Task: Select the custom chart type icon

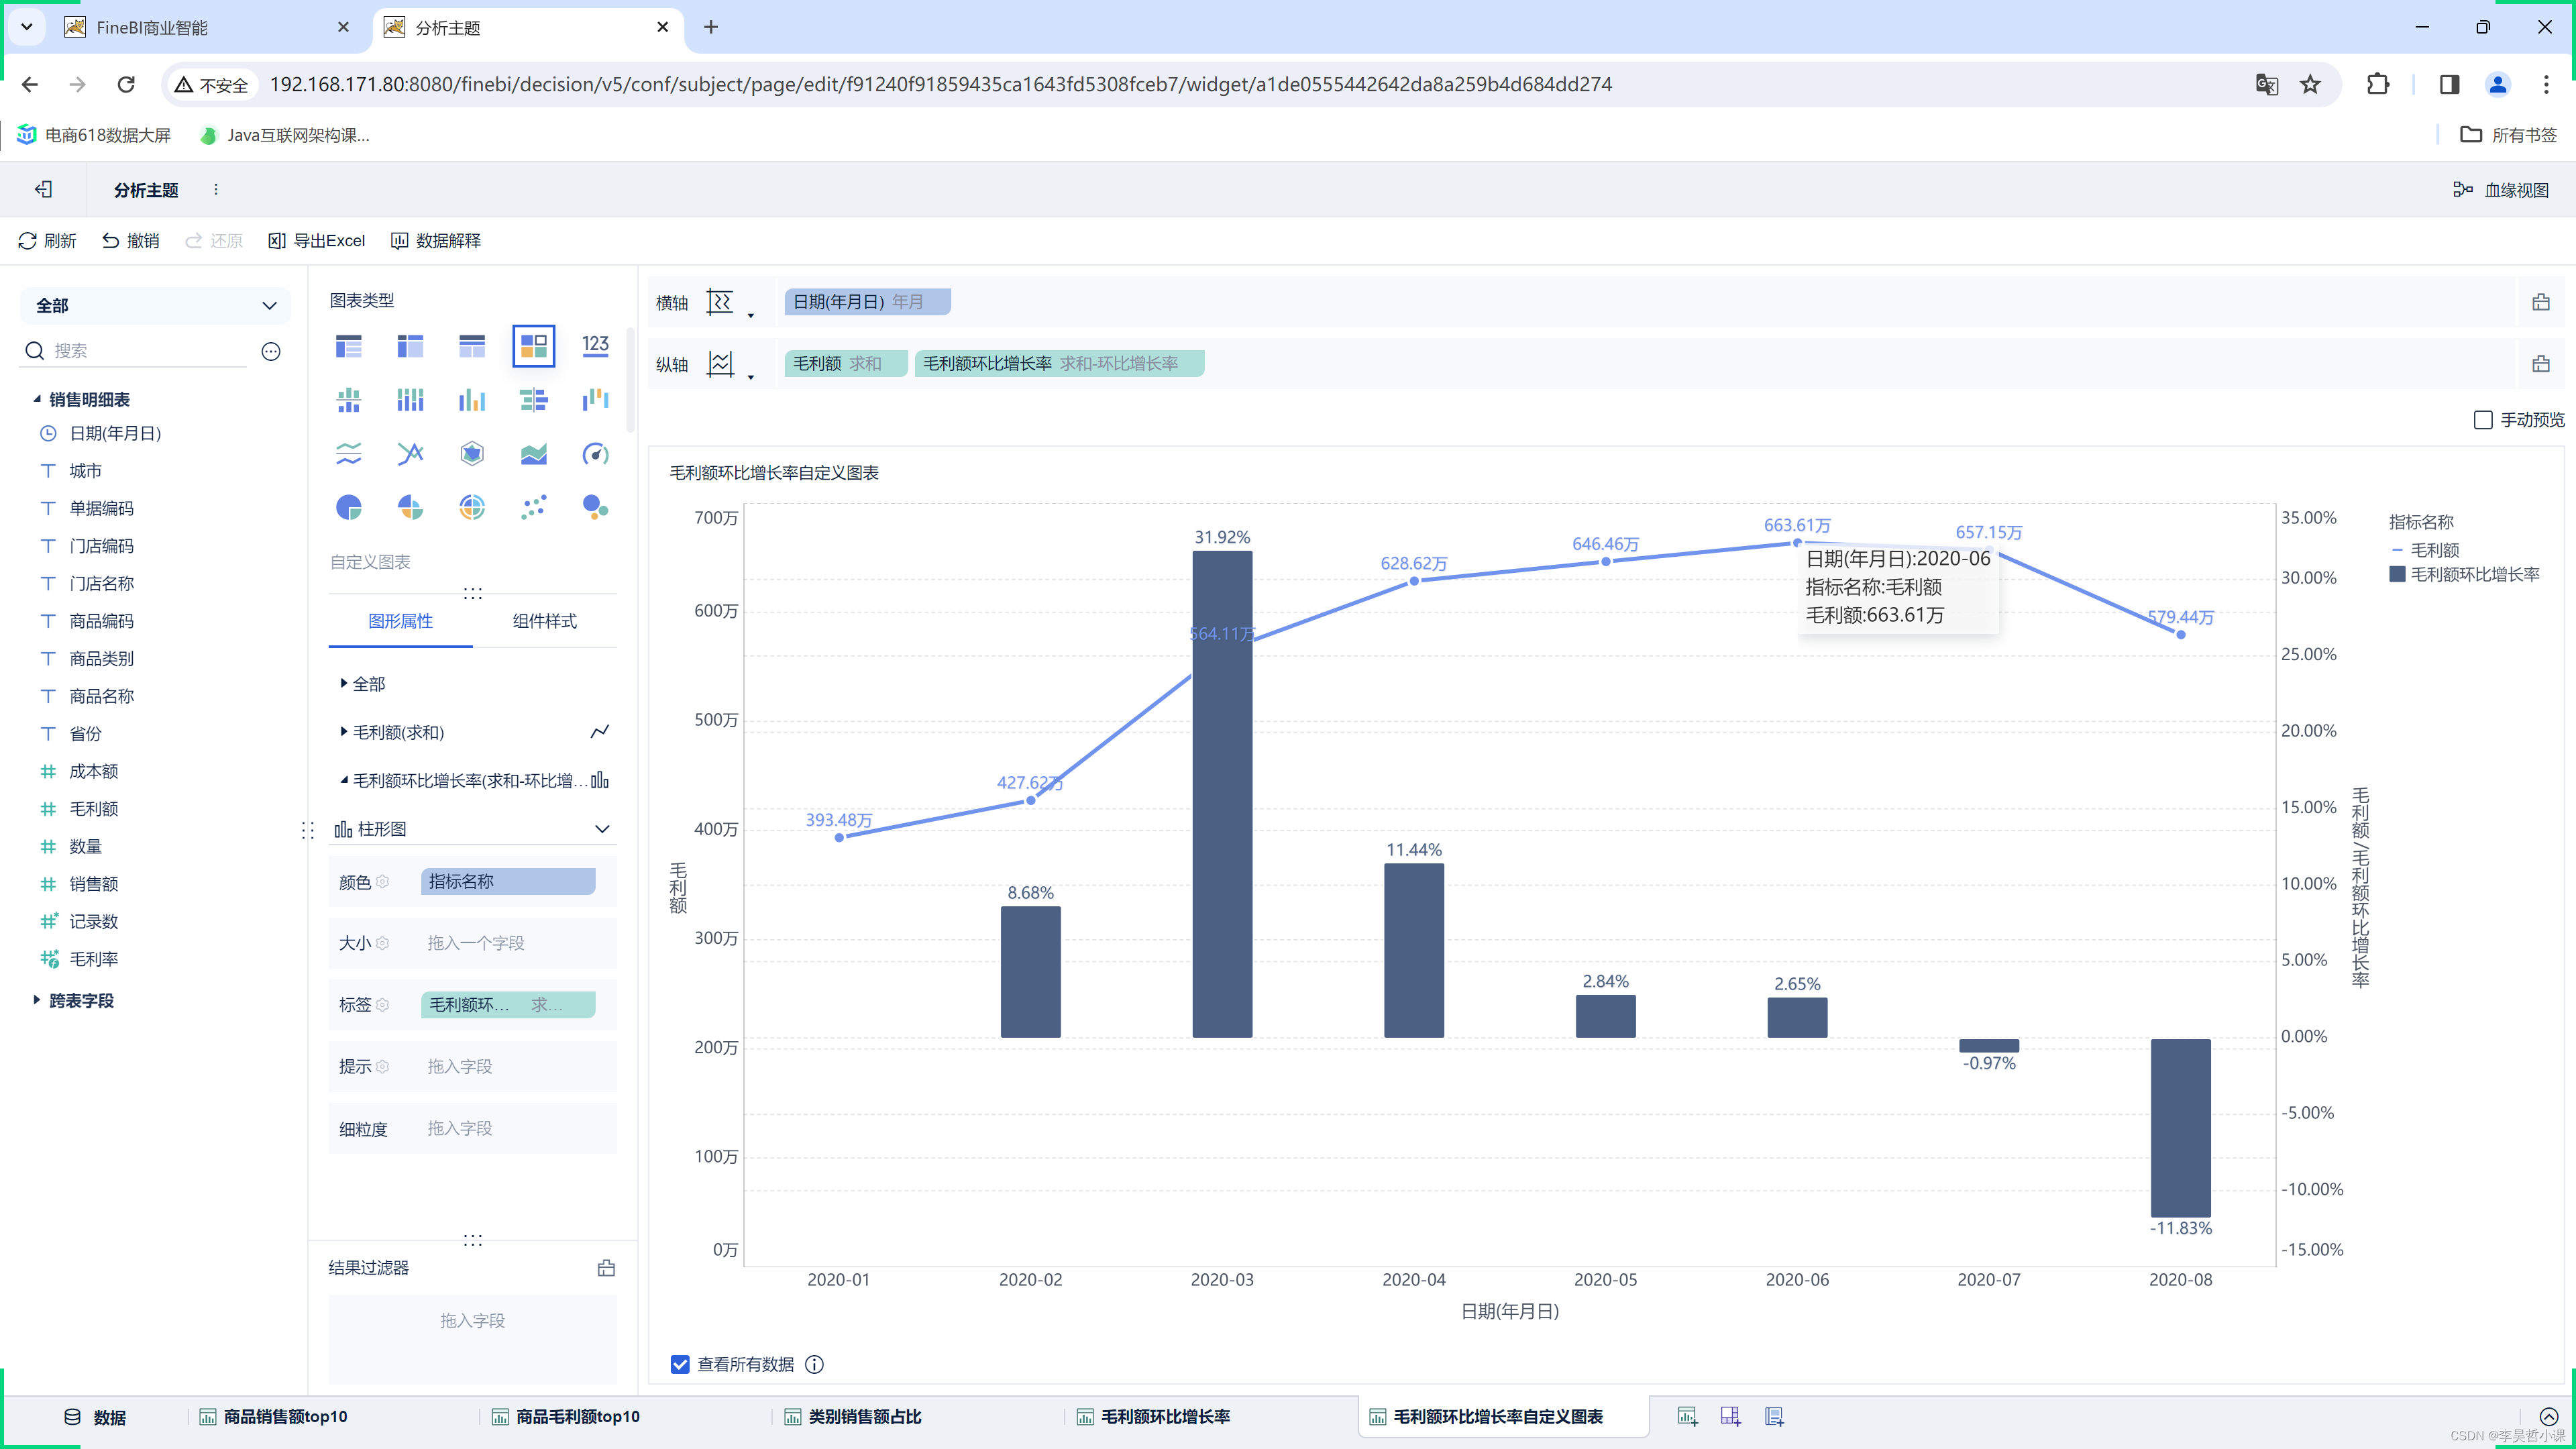Action: pyautogui.click(x=534, y=346)
